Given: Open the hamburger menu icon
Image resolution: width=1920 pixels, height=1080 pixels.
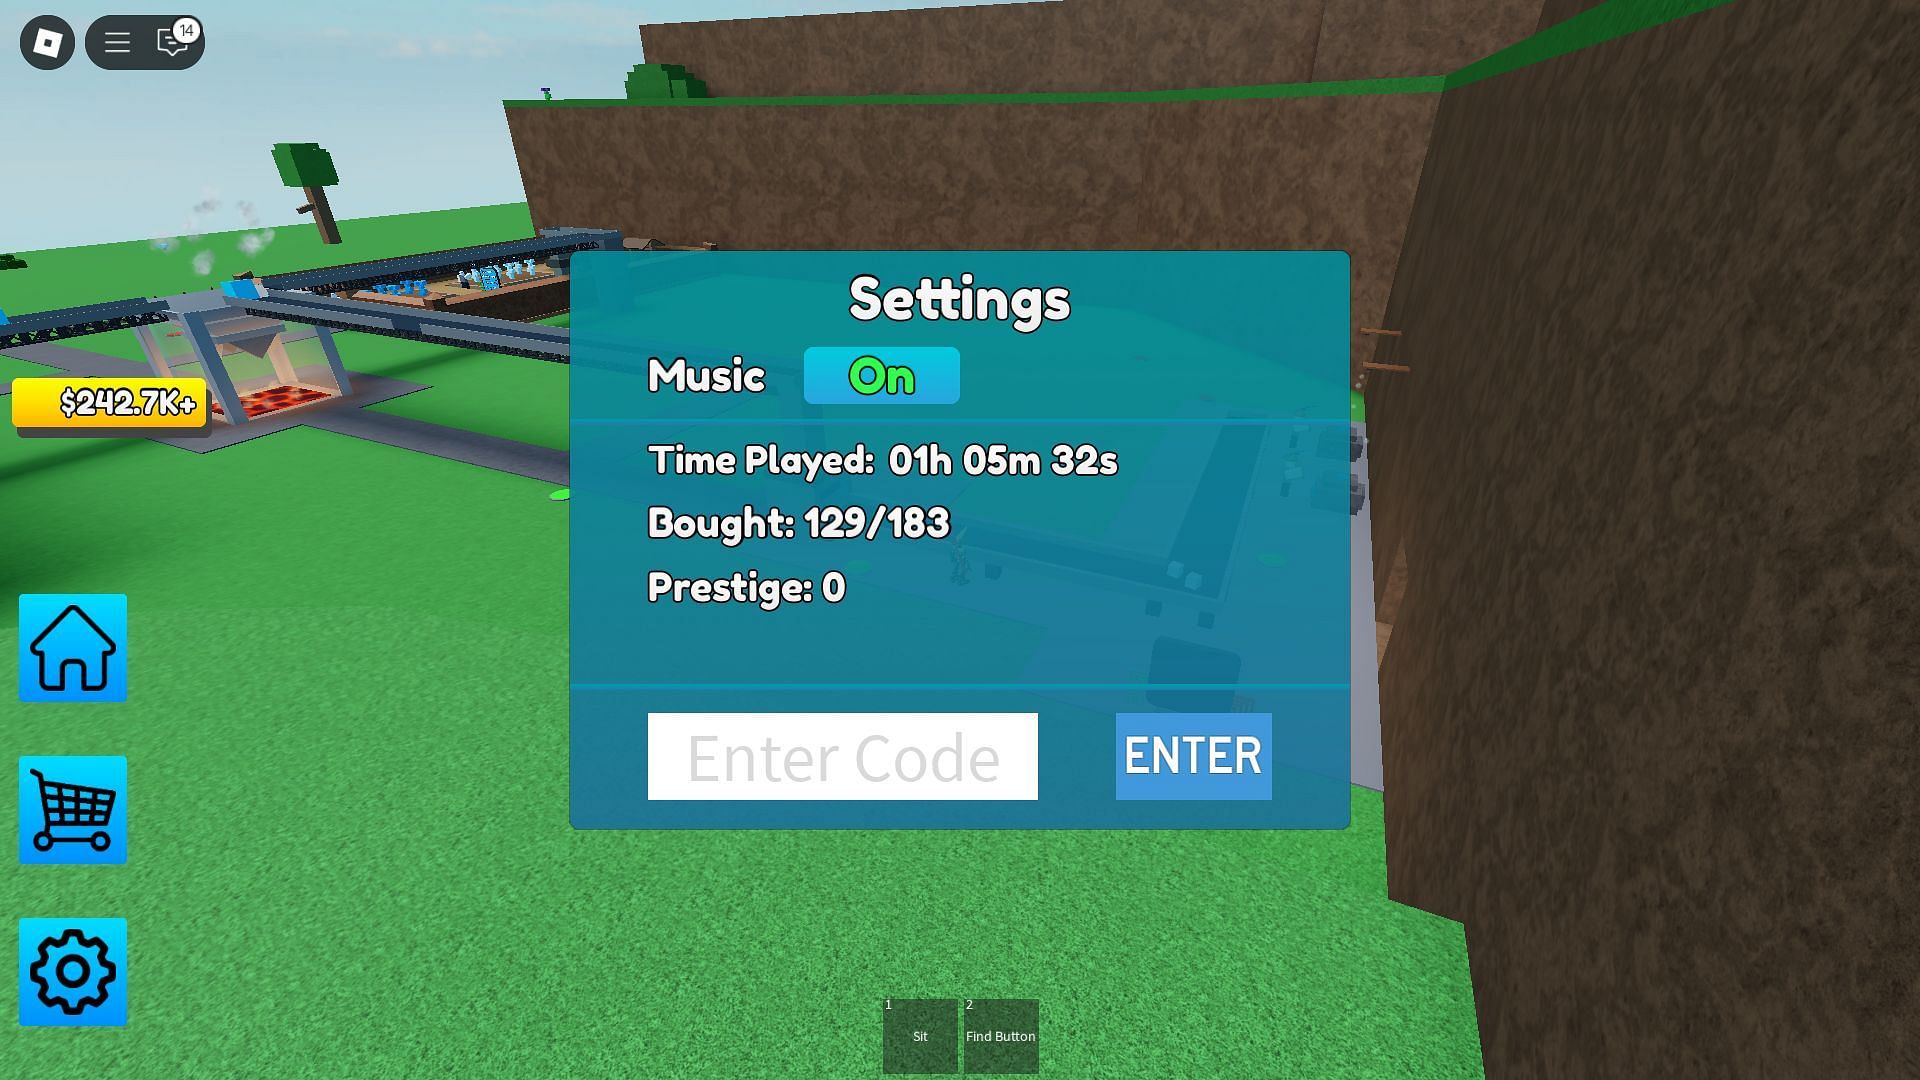Looking at the screenshot, I should click(116, 42).
